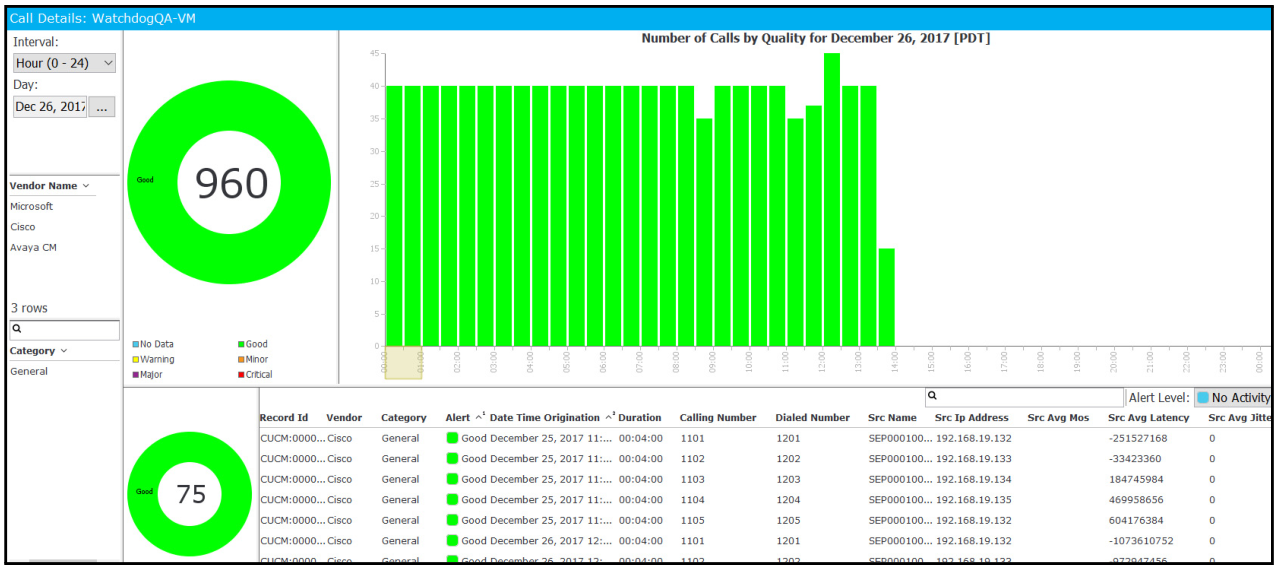
Task: Click the Good alert icon in 1102 row
Action: pos(452,459)
